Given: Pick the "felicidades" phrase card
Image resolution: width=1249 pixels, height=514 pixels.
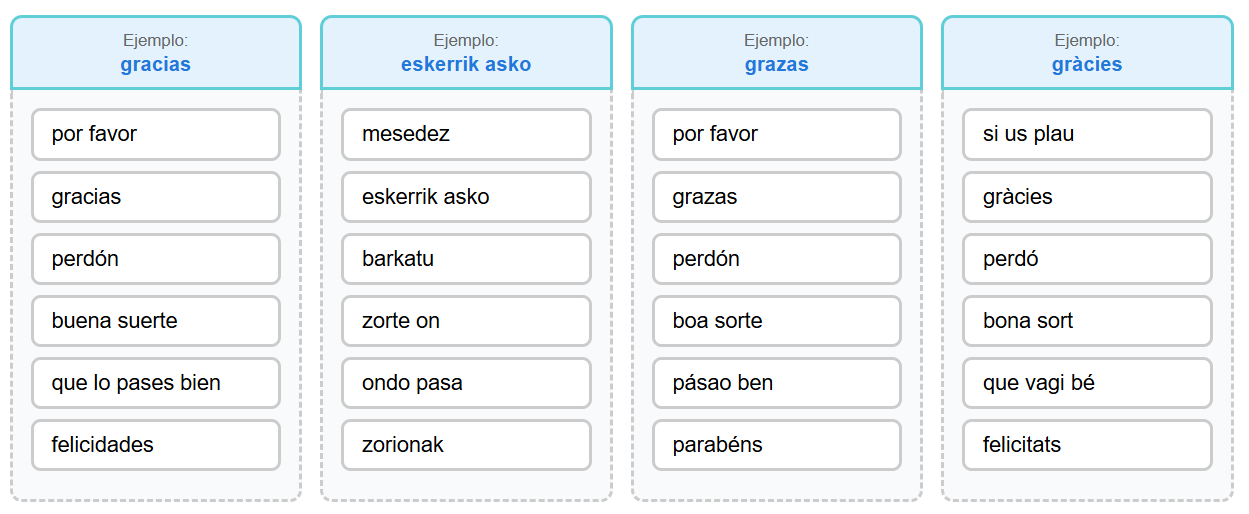Looking at the screenshot, I should coord(156,445).
